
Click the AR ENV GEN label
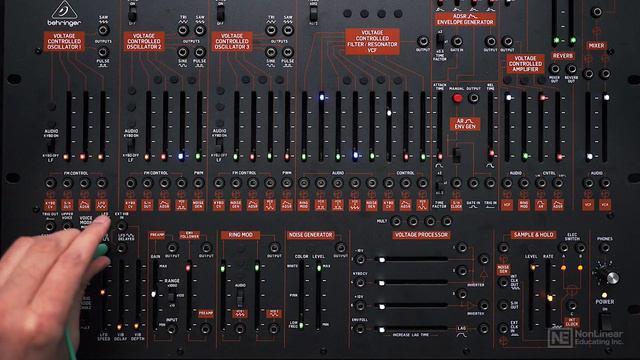[x=465, y=124]
